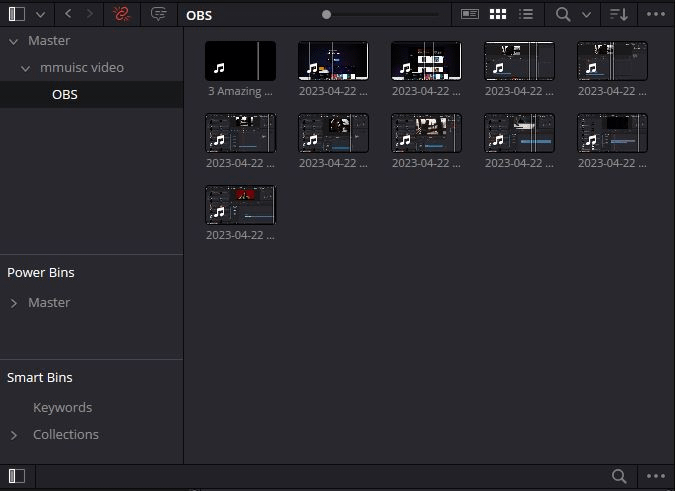Switch to list view mode
675x491 pixels.
pos(526,14)
